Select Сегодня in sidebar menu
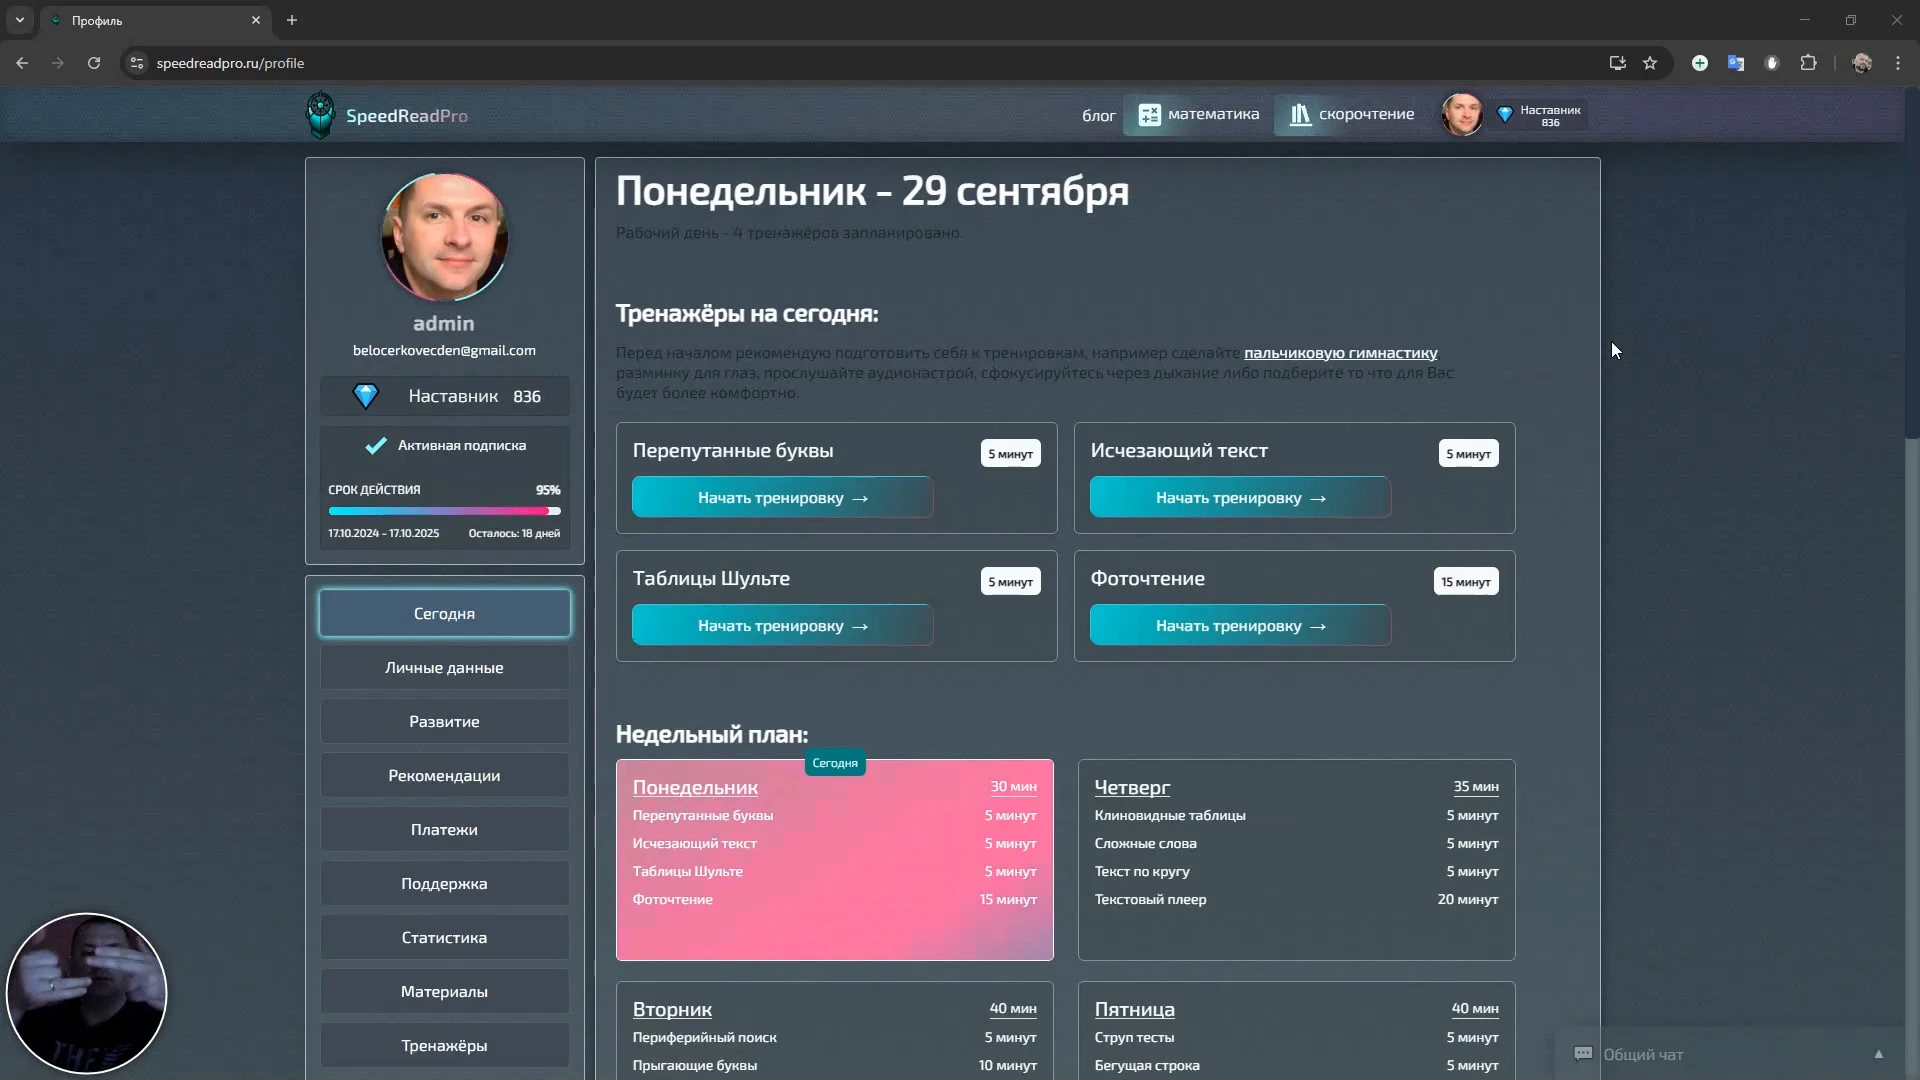The width and height of the screenshot is (1920, 1080). pos(445,613)
